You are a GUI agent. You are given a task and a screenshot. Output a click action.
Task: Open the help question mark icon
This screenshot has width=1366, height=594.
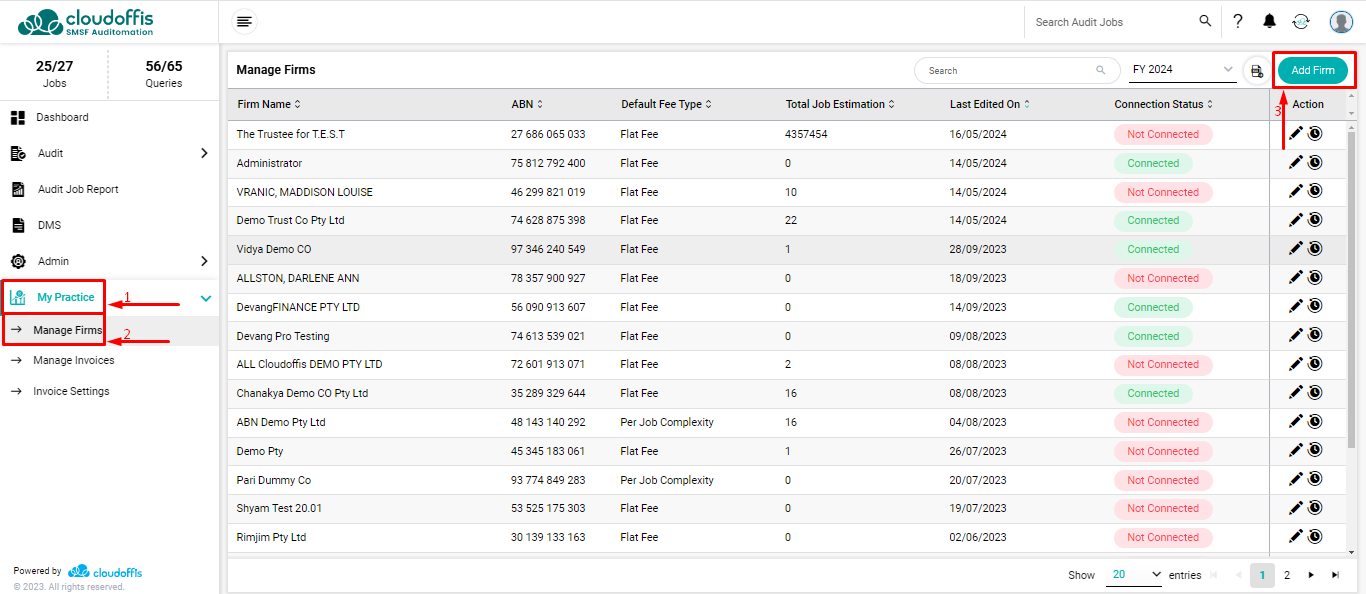tap(1238, 21)
